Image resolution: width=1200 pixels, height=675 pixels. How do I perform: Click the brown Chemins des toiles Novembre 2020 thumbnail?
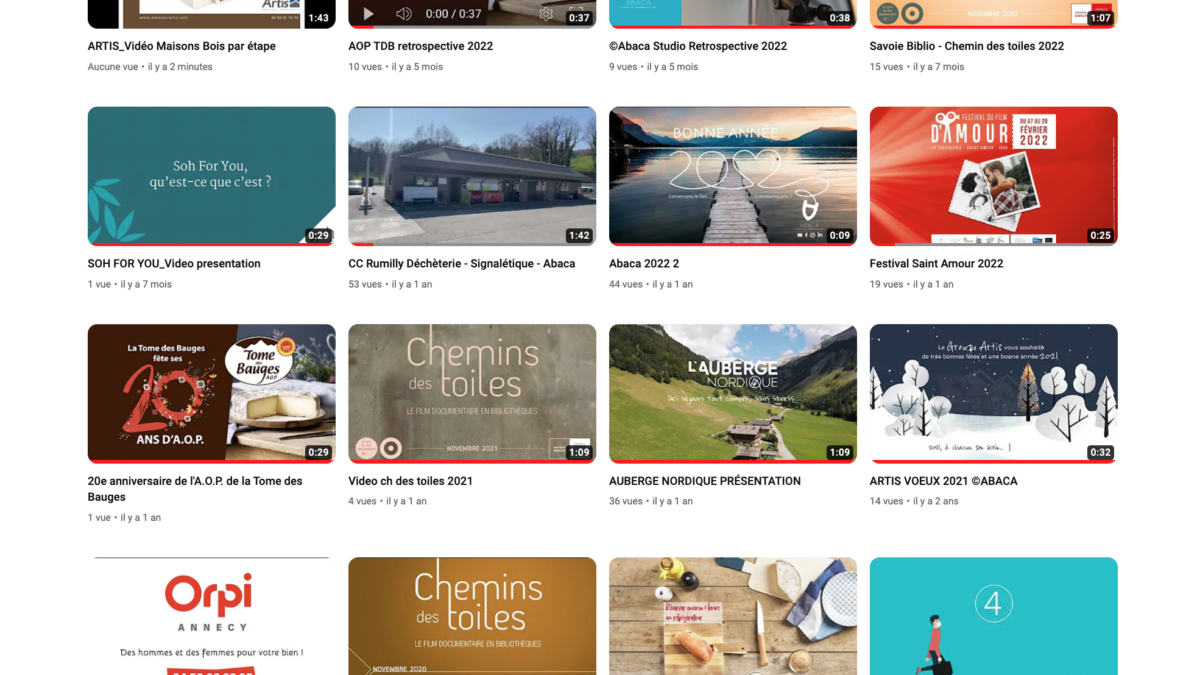click(x=472, y=616)
